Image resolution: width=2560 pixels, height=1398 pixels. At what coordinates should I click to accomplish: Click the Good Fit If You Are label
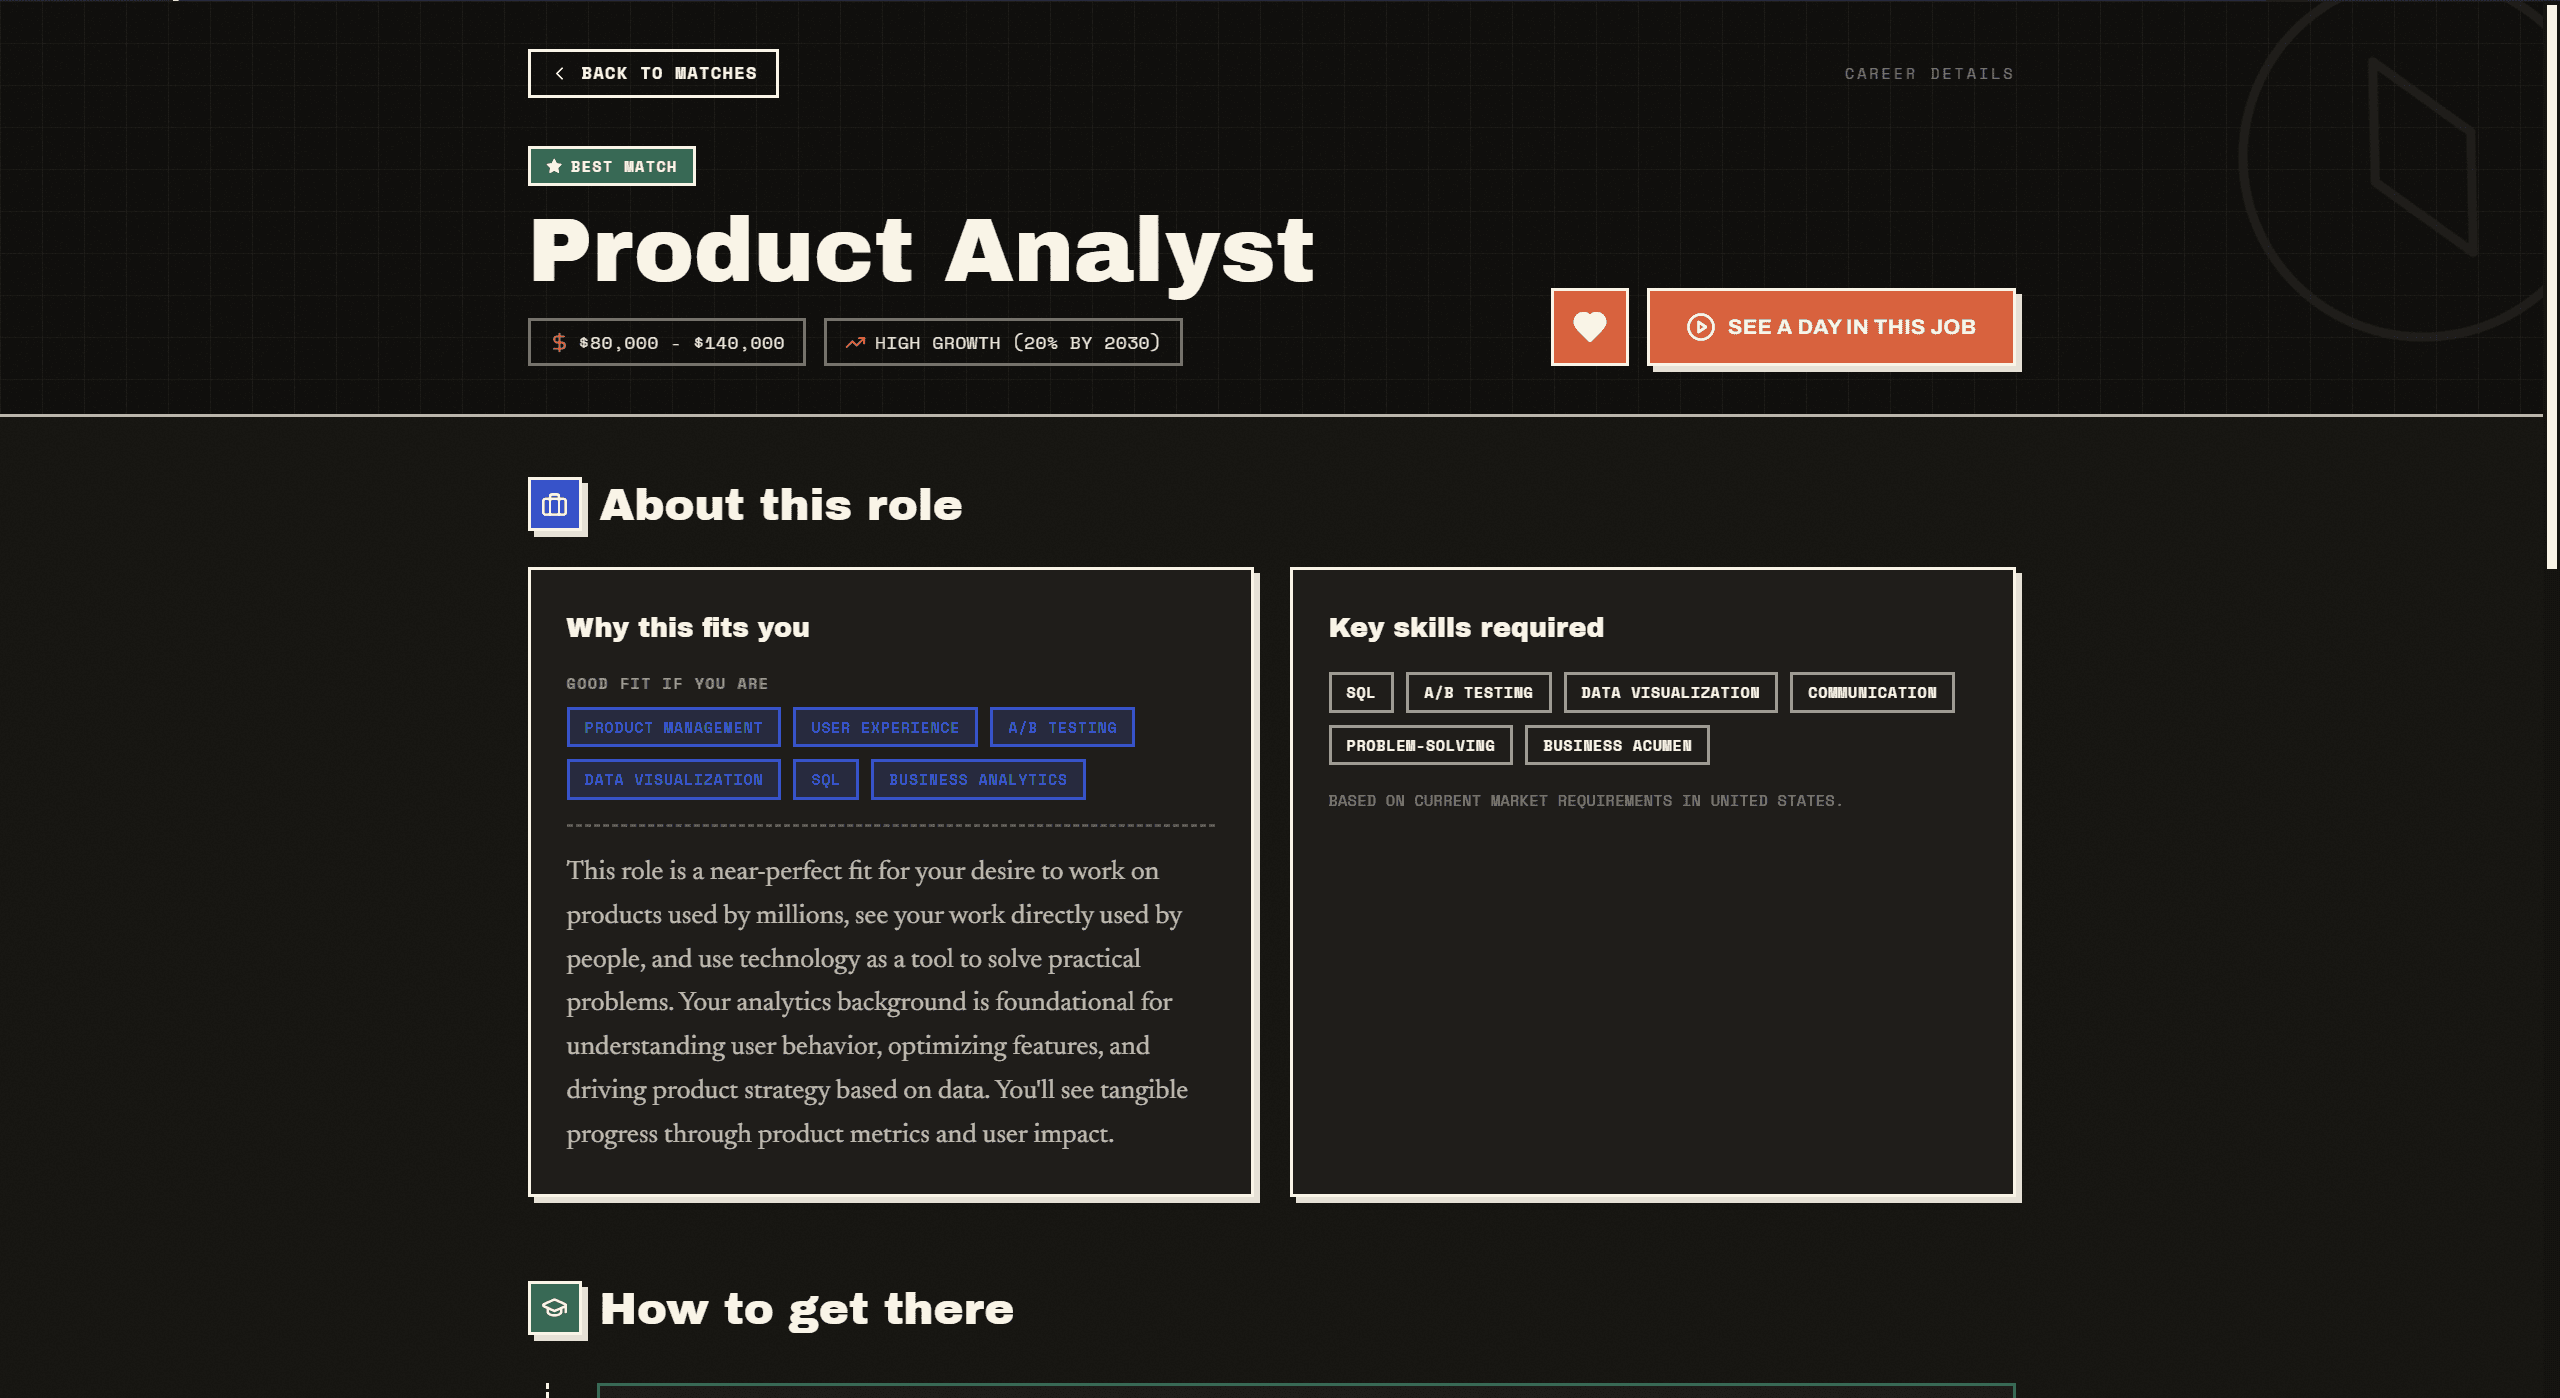667,684
